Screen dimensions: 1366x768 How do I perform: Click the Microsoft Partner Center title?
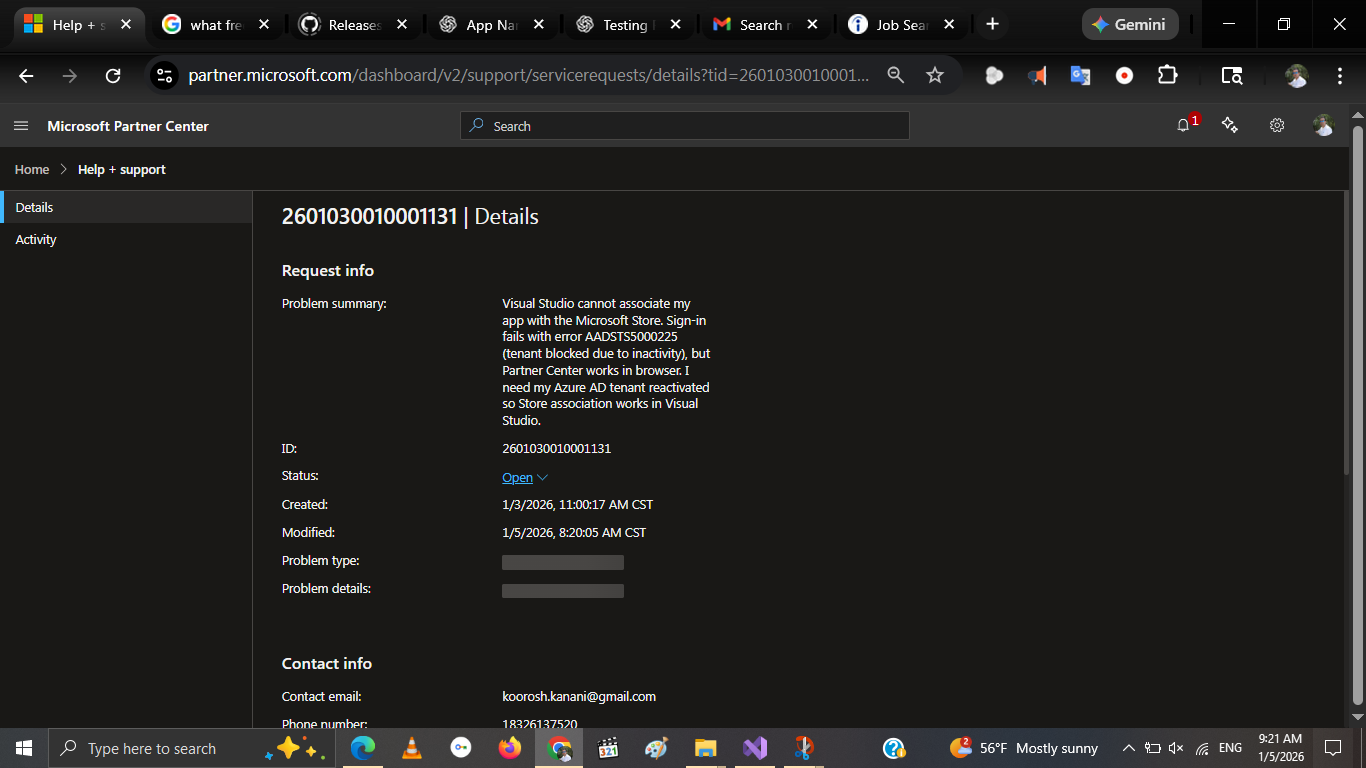128,126
